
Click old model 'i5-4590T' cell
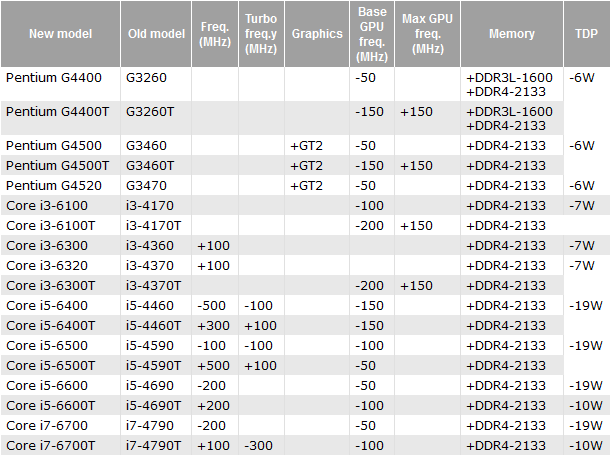pos(156,365)
